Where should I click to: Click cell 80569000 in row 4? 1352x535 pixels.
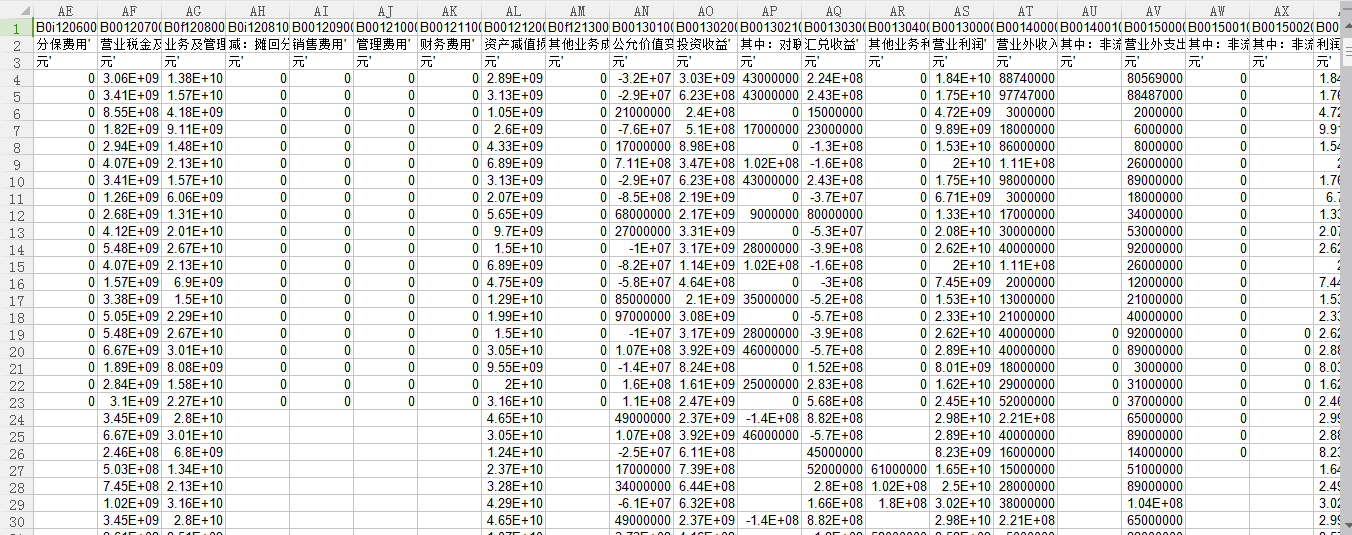coord(1154,79)
